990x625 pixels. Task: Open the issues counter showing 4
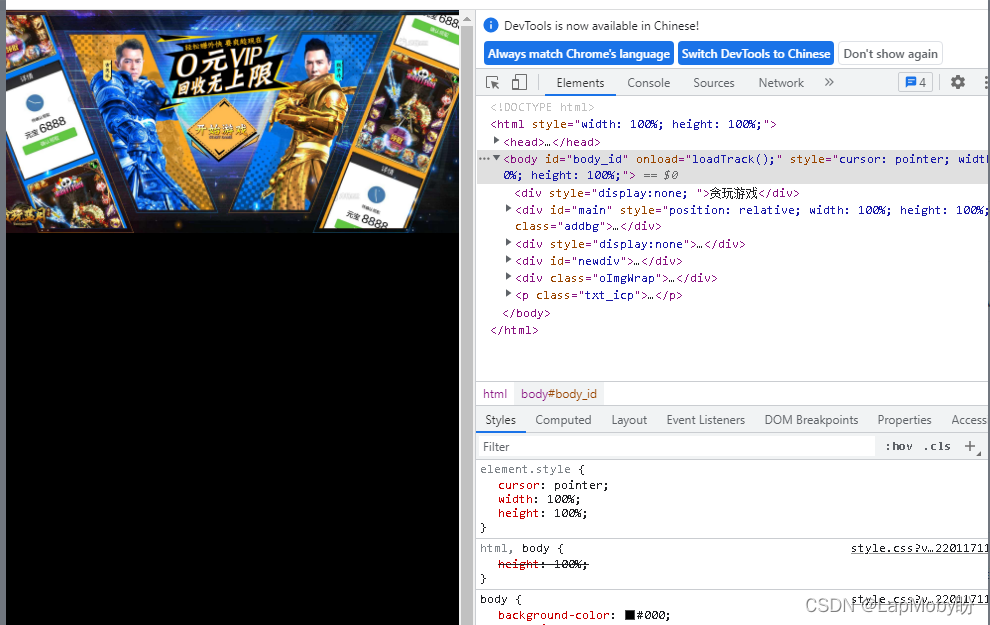coord(915,82)
